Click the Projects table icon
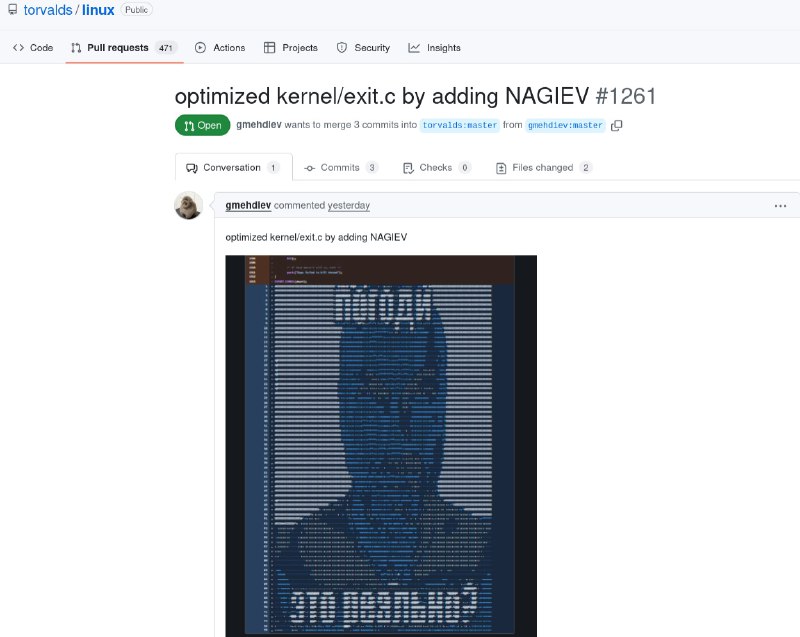The width and height of the screenshot is (800, 637). pos(269,47)
